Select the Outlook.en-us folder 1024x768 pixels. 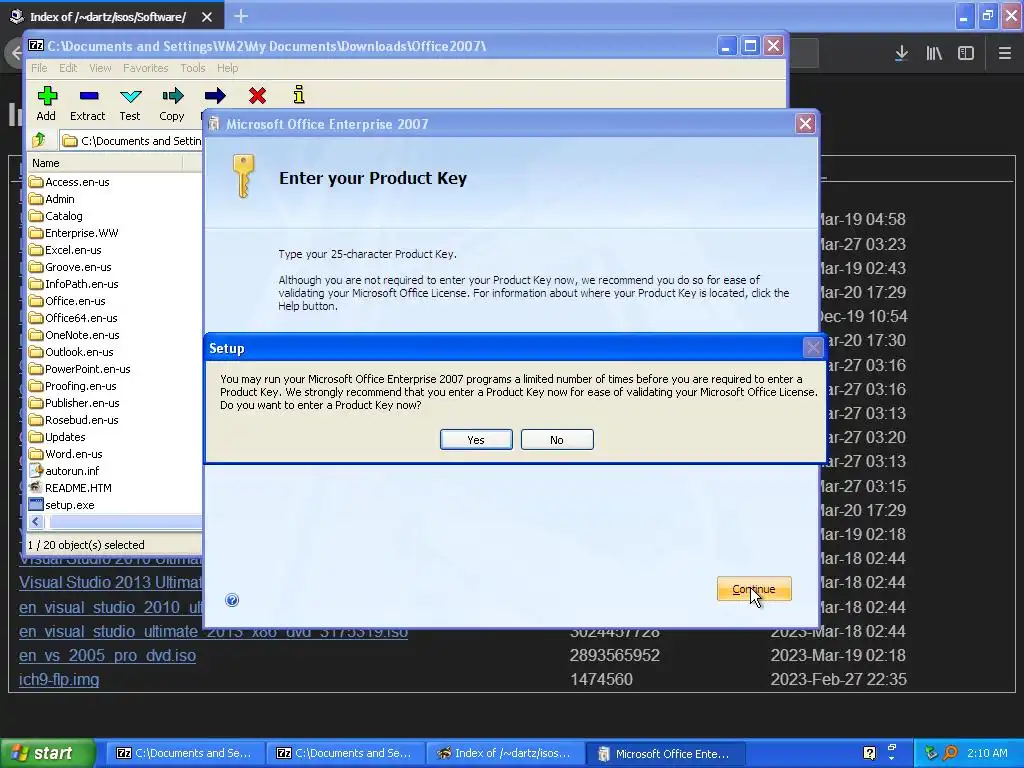point(71,352)
